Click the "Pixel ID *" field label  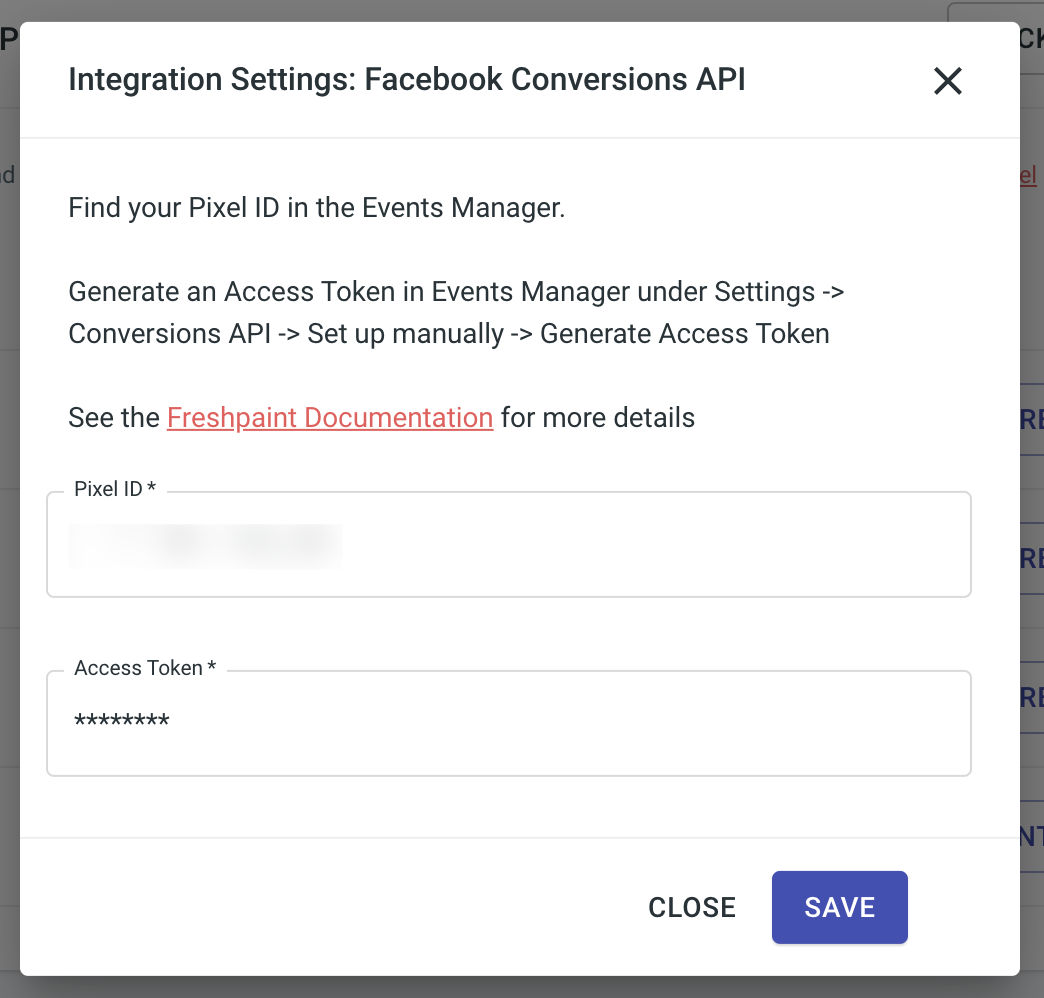coord(115,489)
